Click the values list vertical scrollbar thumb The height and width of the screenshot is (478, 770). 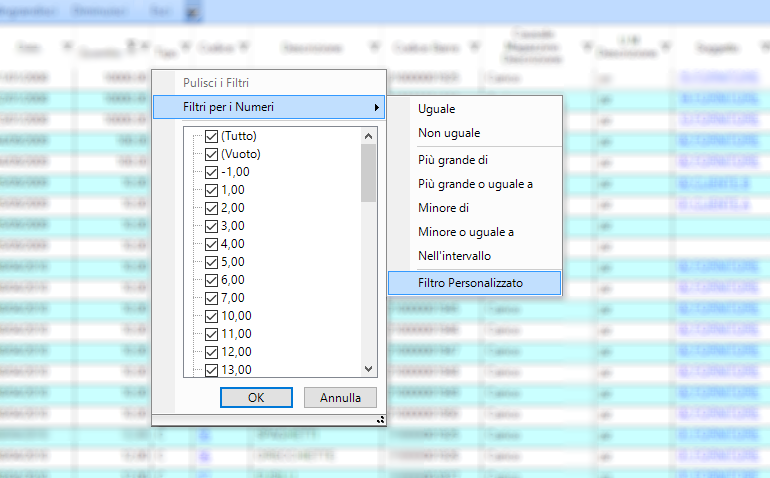point(369,173)
